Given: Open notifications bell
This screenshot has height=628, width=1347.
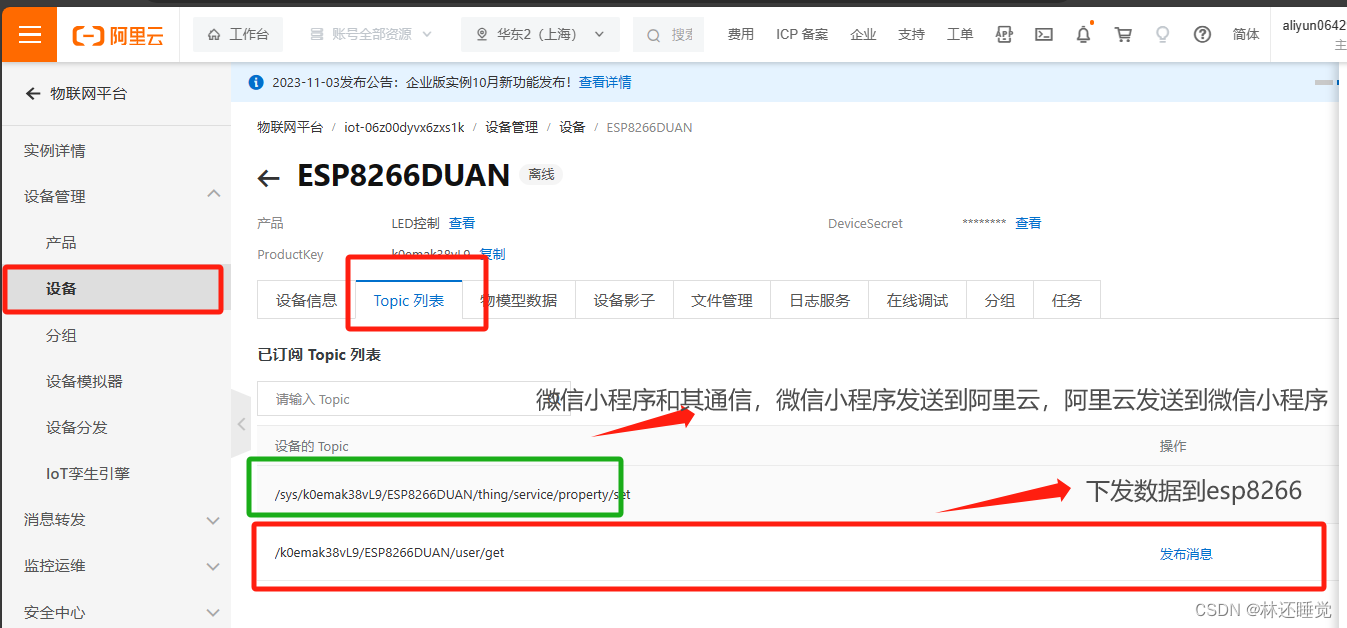Looking at the screenshot, I should coord(1083,34).
